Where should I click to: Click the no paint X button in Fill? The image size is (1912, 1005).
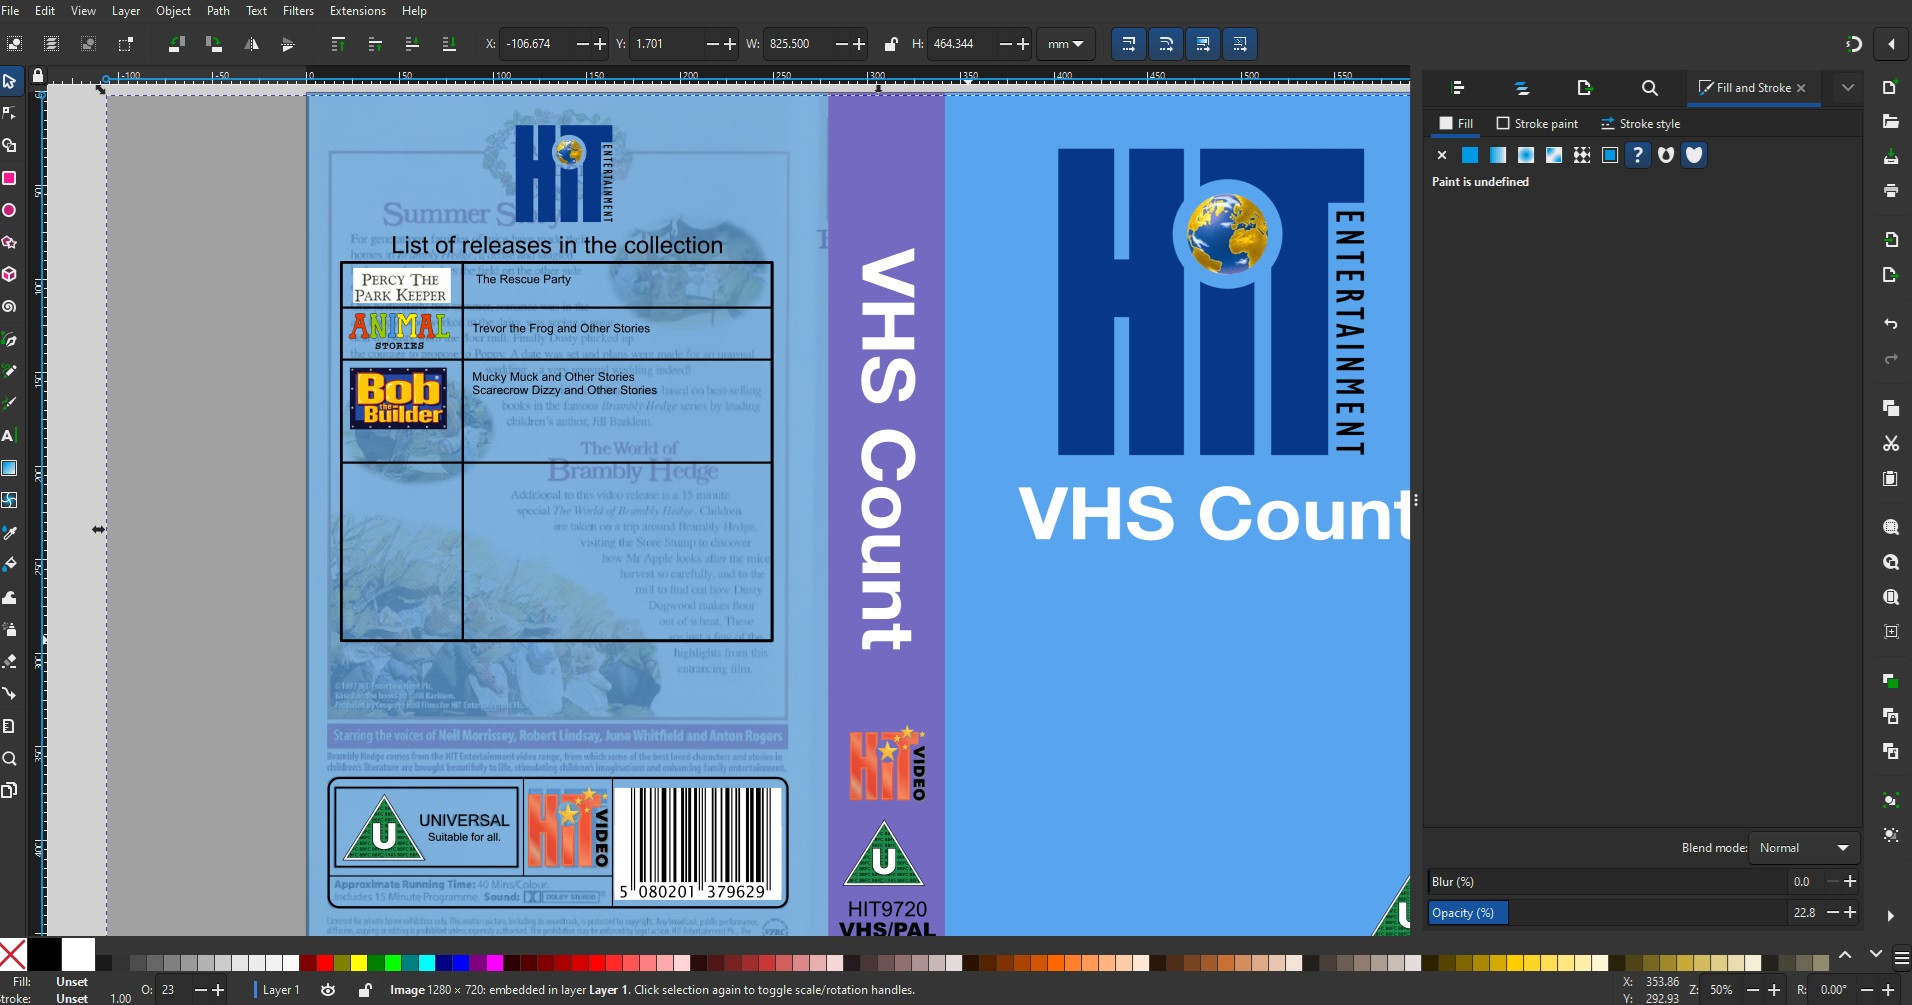click(x=1442, y=155)
